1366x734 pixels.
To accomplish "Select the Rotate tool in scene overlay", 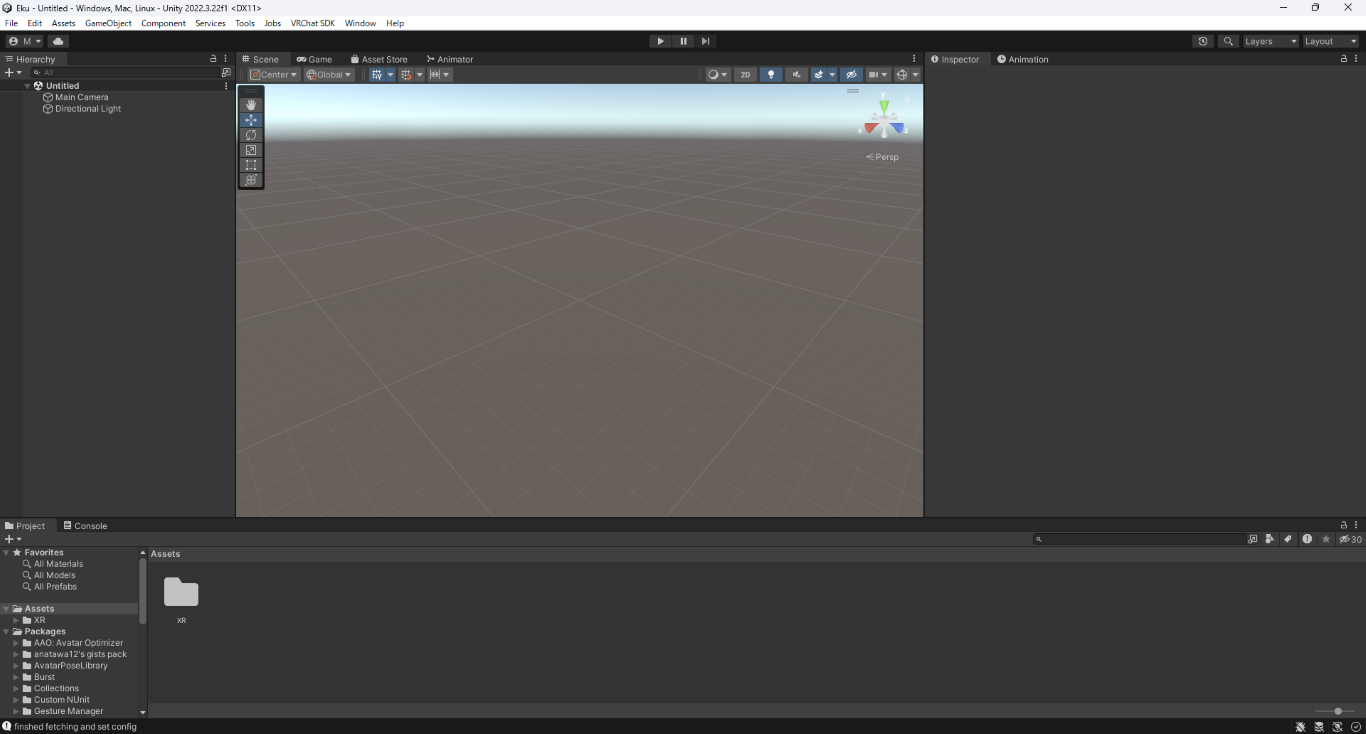I will click(x=251, y=135).
